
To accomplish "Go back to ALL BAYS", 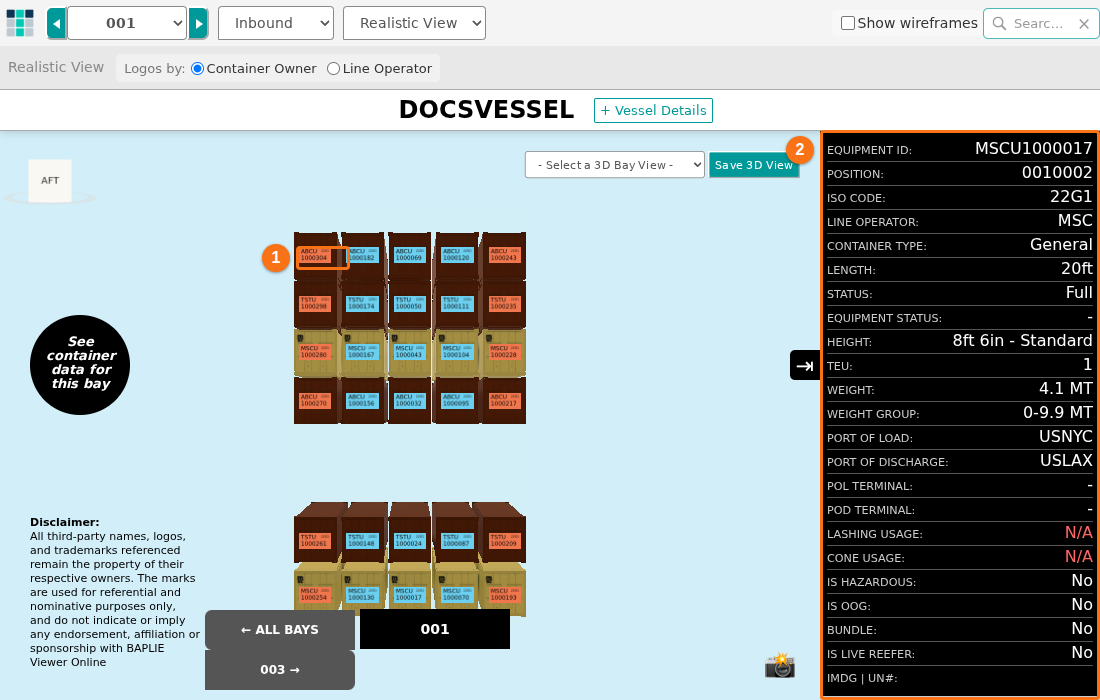I will point(280,630).
